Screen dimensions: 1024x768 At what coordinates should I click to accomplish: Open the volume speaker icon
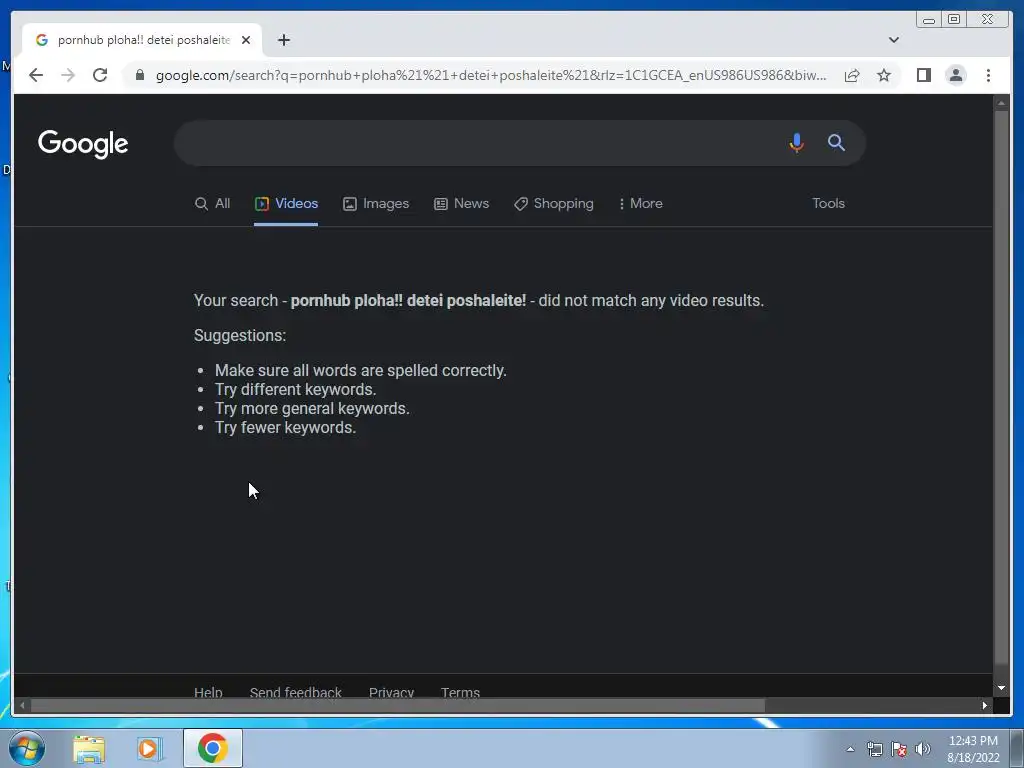(x=923, y=749)
